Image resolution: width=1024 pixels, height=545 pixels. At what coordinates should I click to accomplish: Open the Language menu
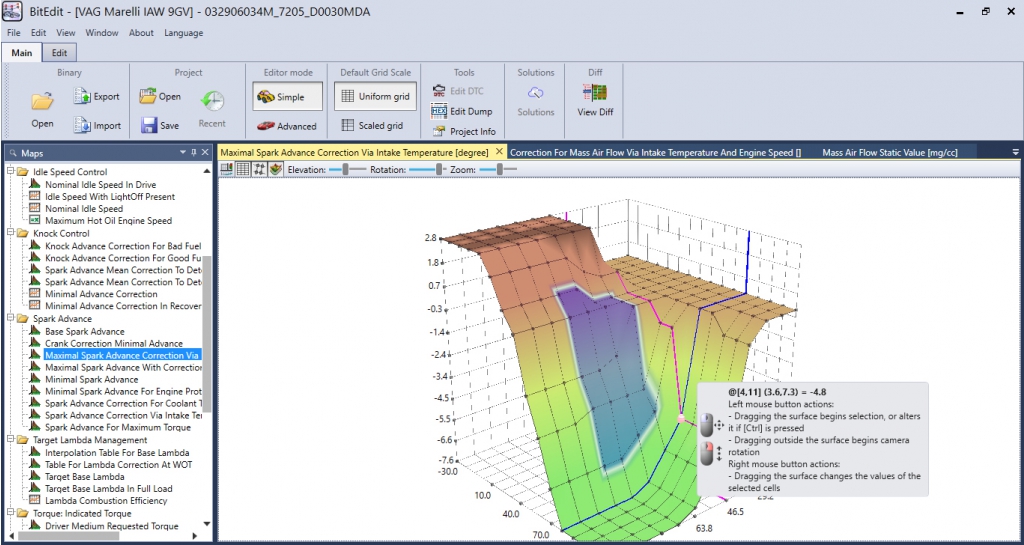tap(184, 33)
